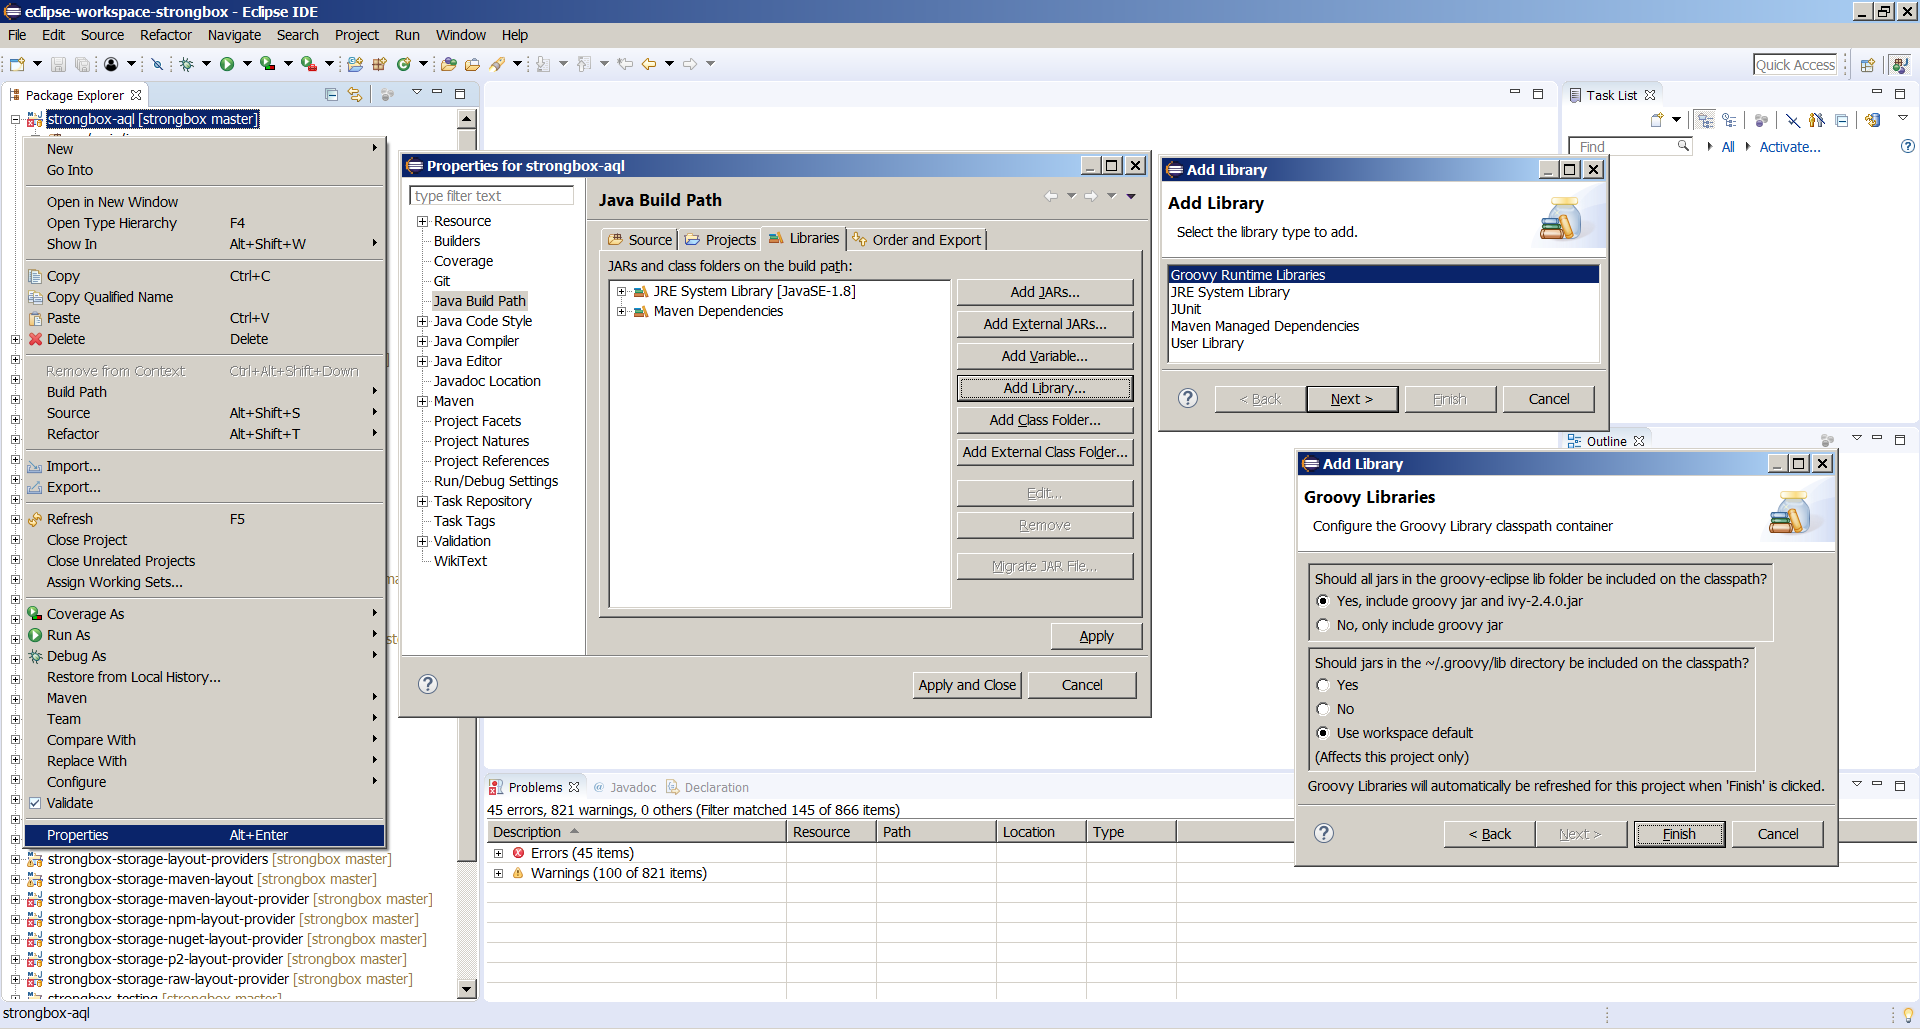Expand the Java Compiler tree node
Screen dimensions: 1920x1030
[423, 341]
